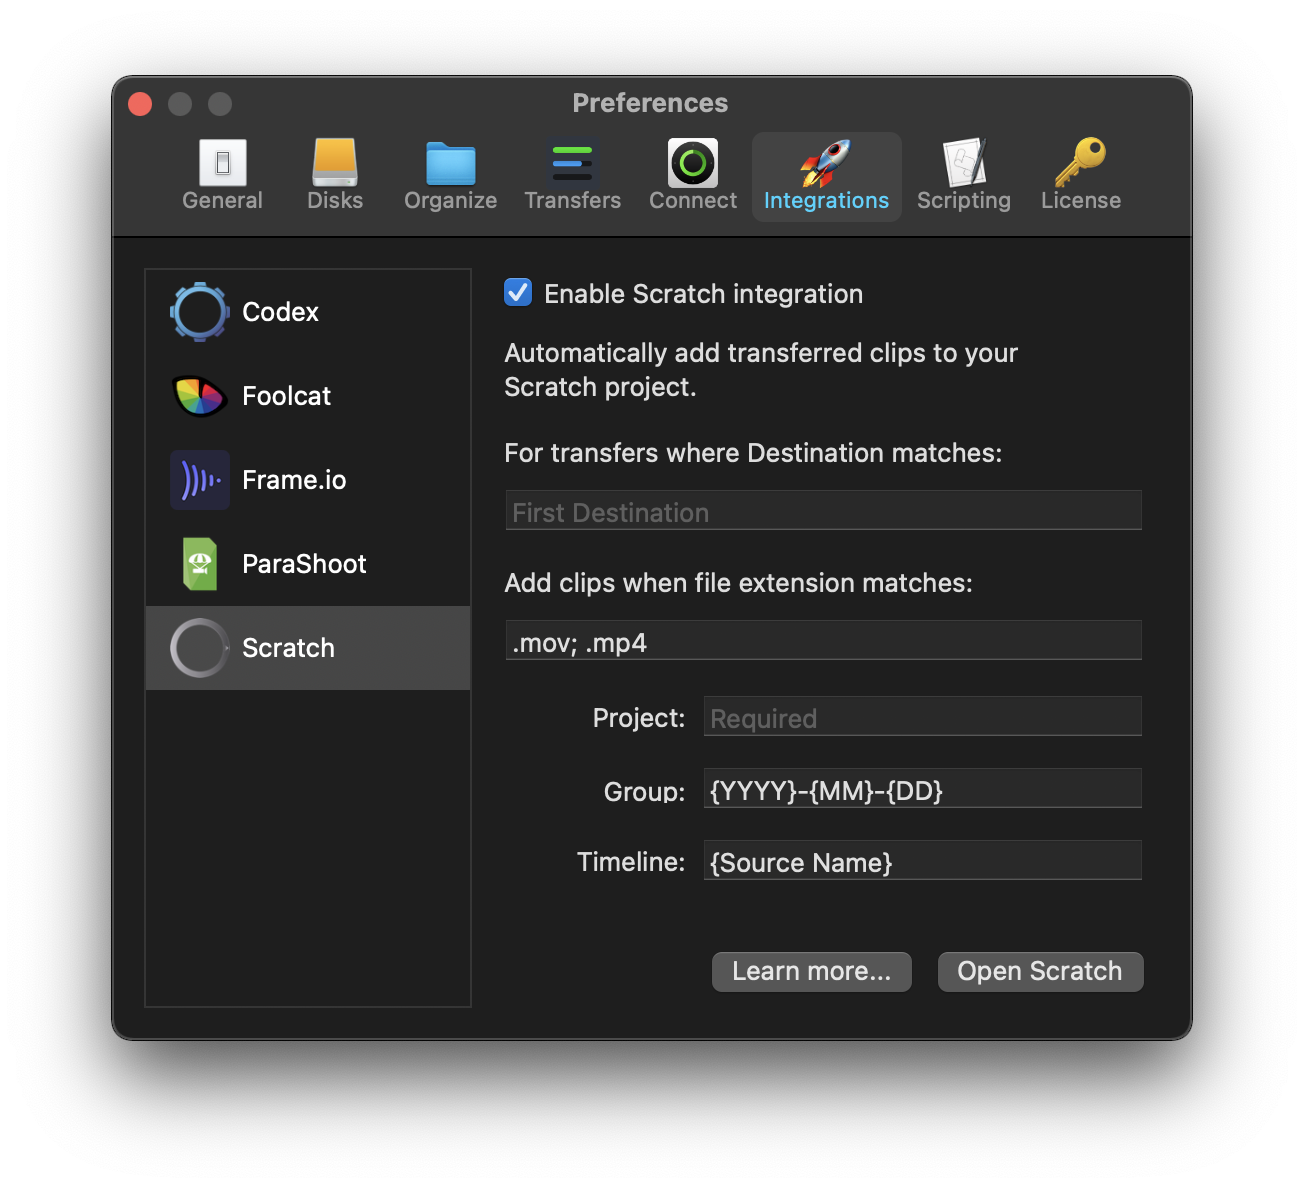This screenshot has width=1304, height=1188.
Task: Open the Connect preferences icon
Action: [x=693, y=163]
